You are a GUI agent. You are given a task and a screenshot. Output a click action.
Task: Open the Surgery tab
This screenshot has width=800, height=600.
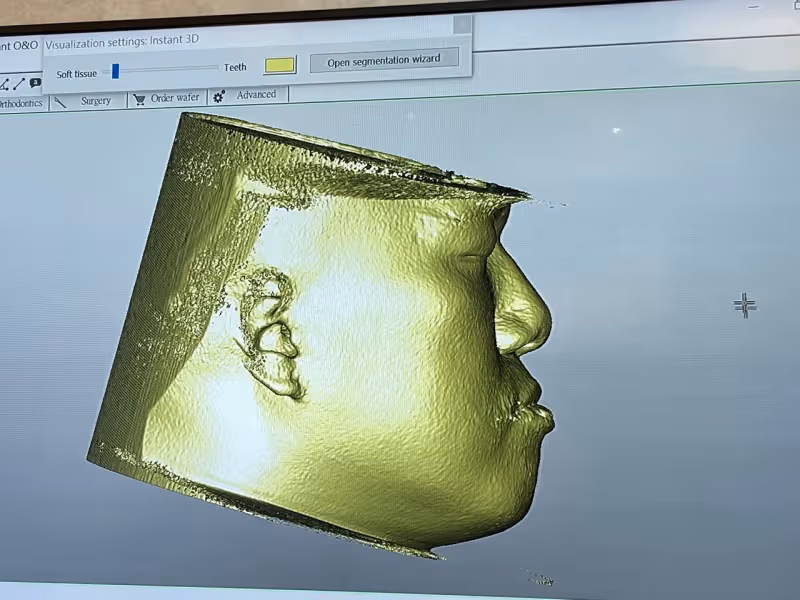click(x=88, y=101)
